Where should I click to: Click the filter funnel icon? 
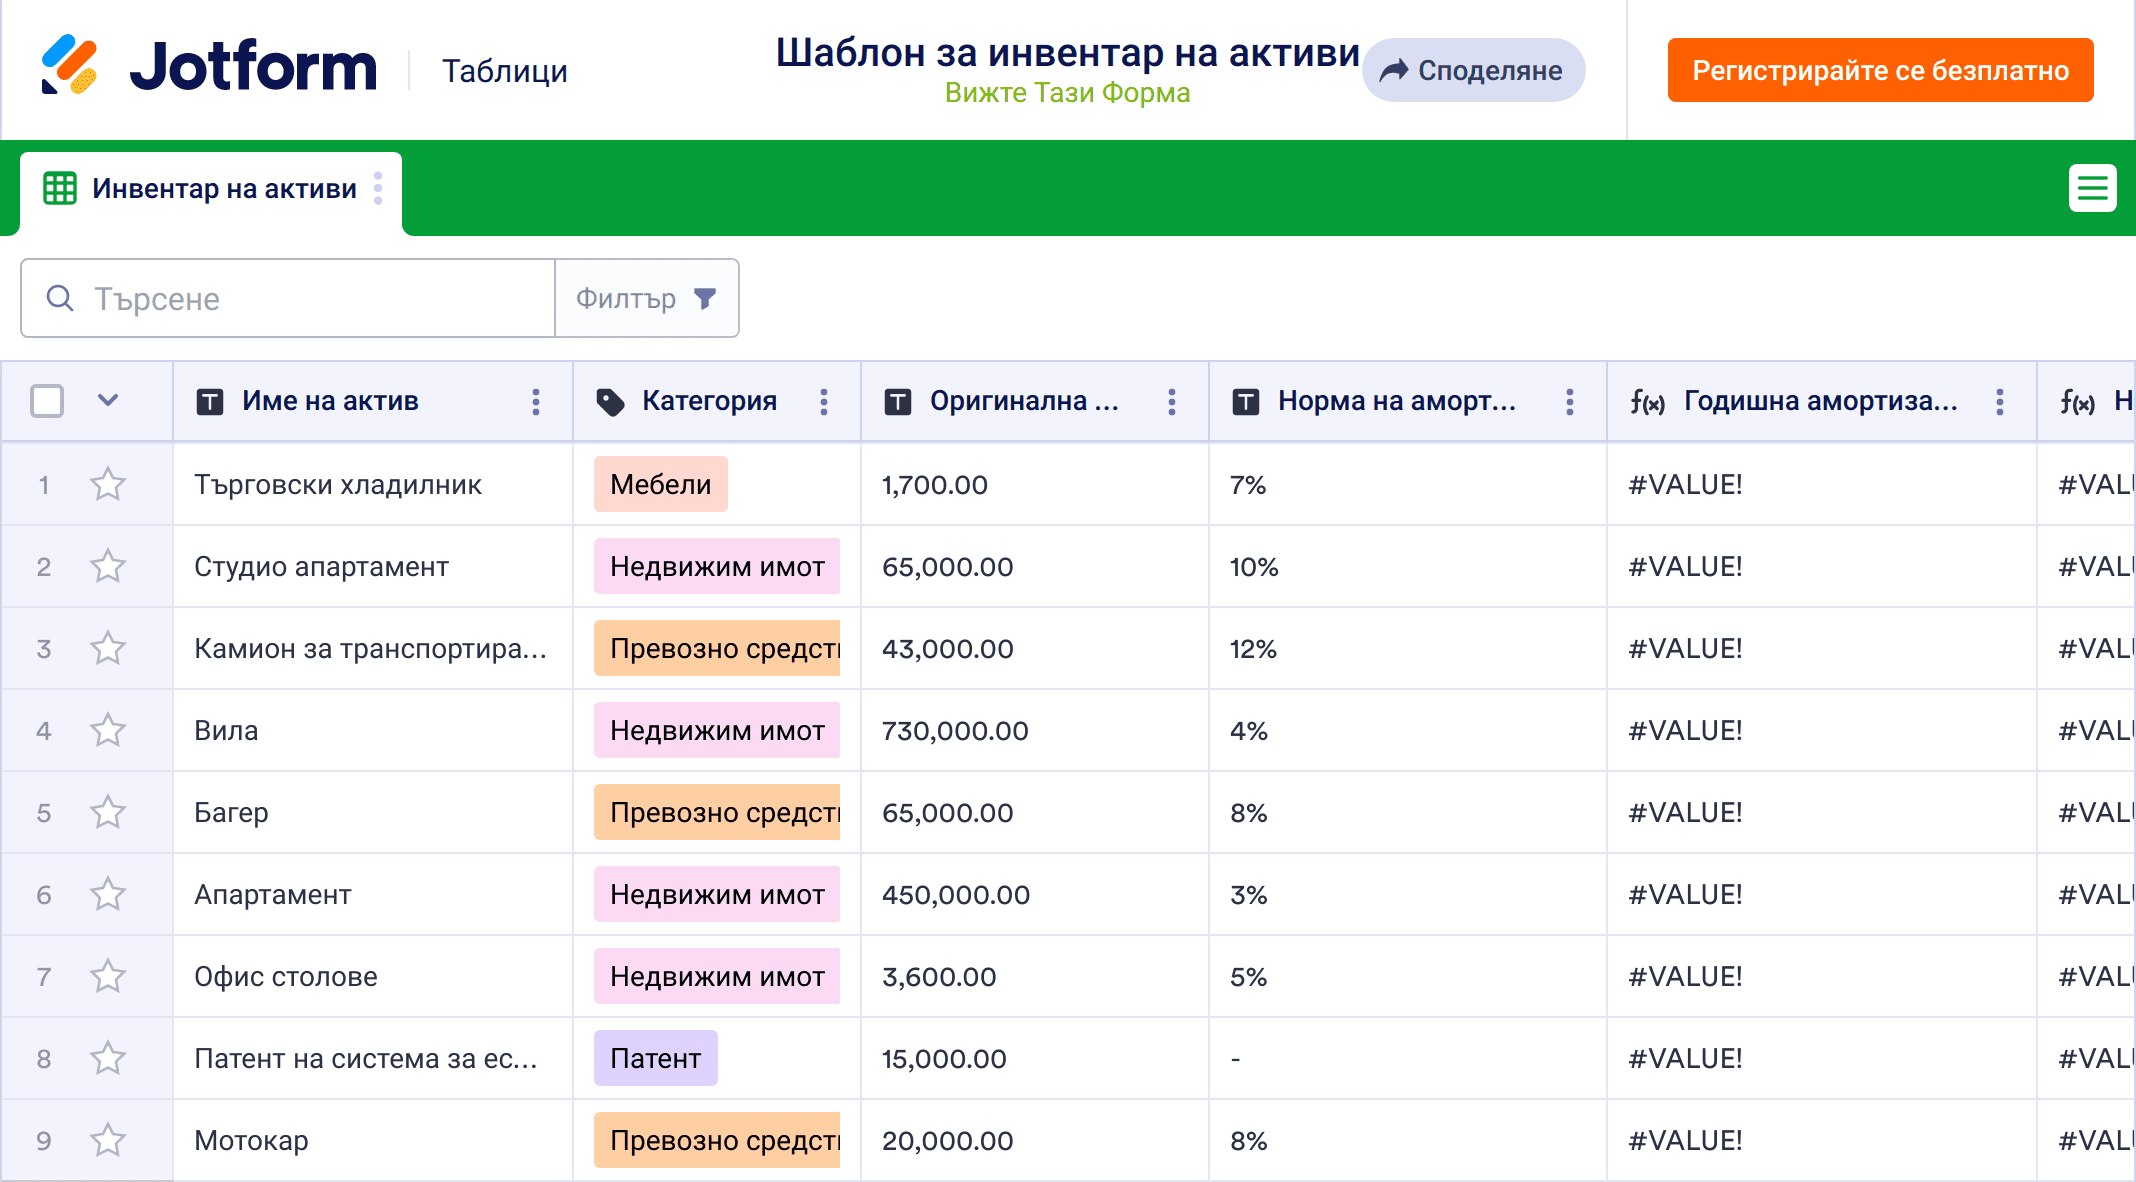(705, 298)
